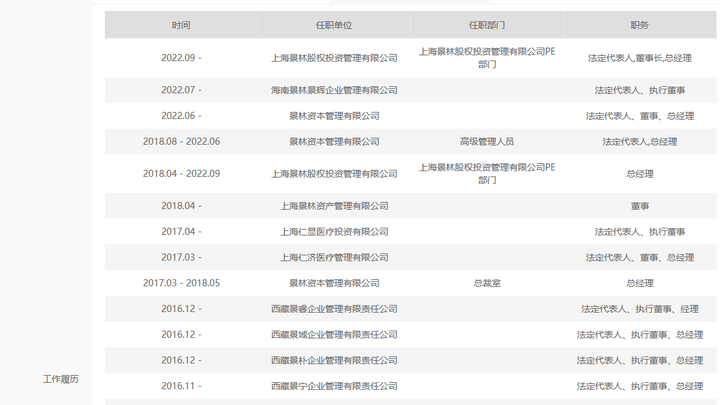Image resolution: width=720 pixels, height=405 pixels.
Task: Select 法定代表人、执行董事 in the 2017.04 row
Action: (x=640, y=231)
